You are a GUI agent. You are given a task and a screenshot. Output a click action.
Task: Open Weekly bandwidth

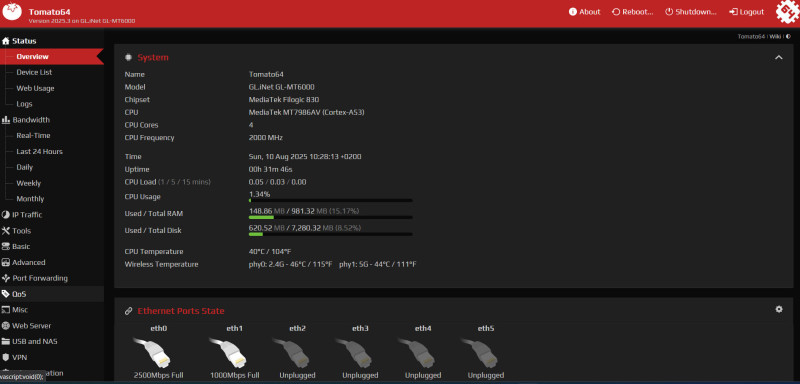[29, 183]
